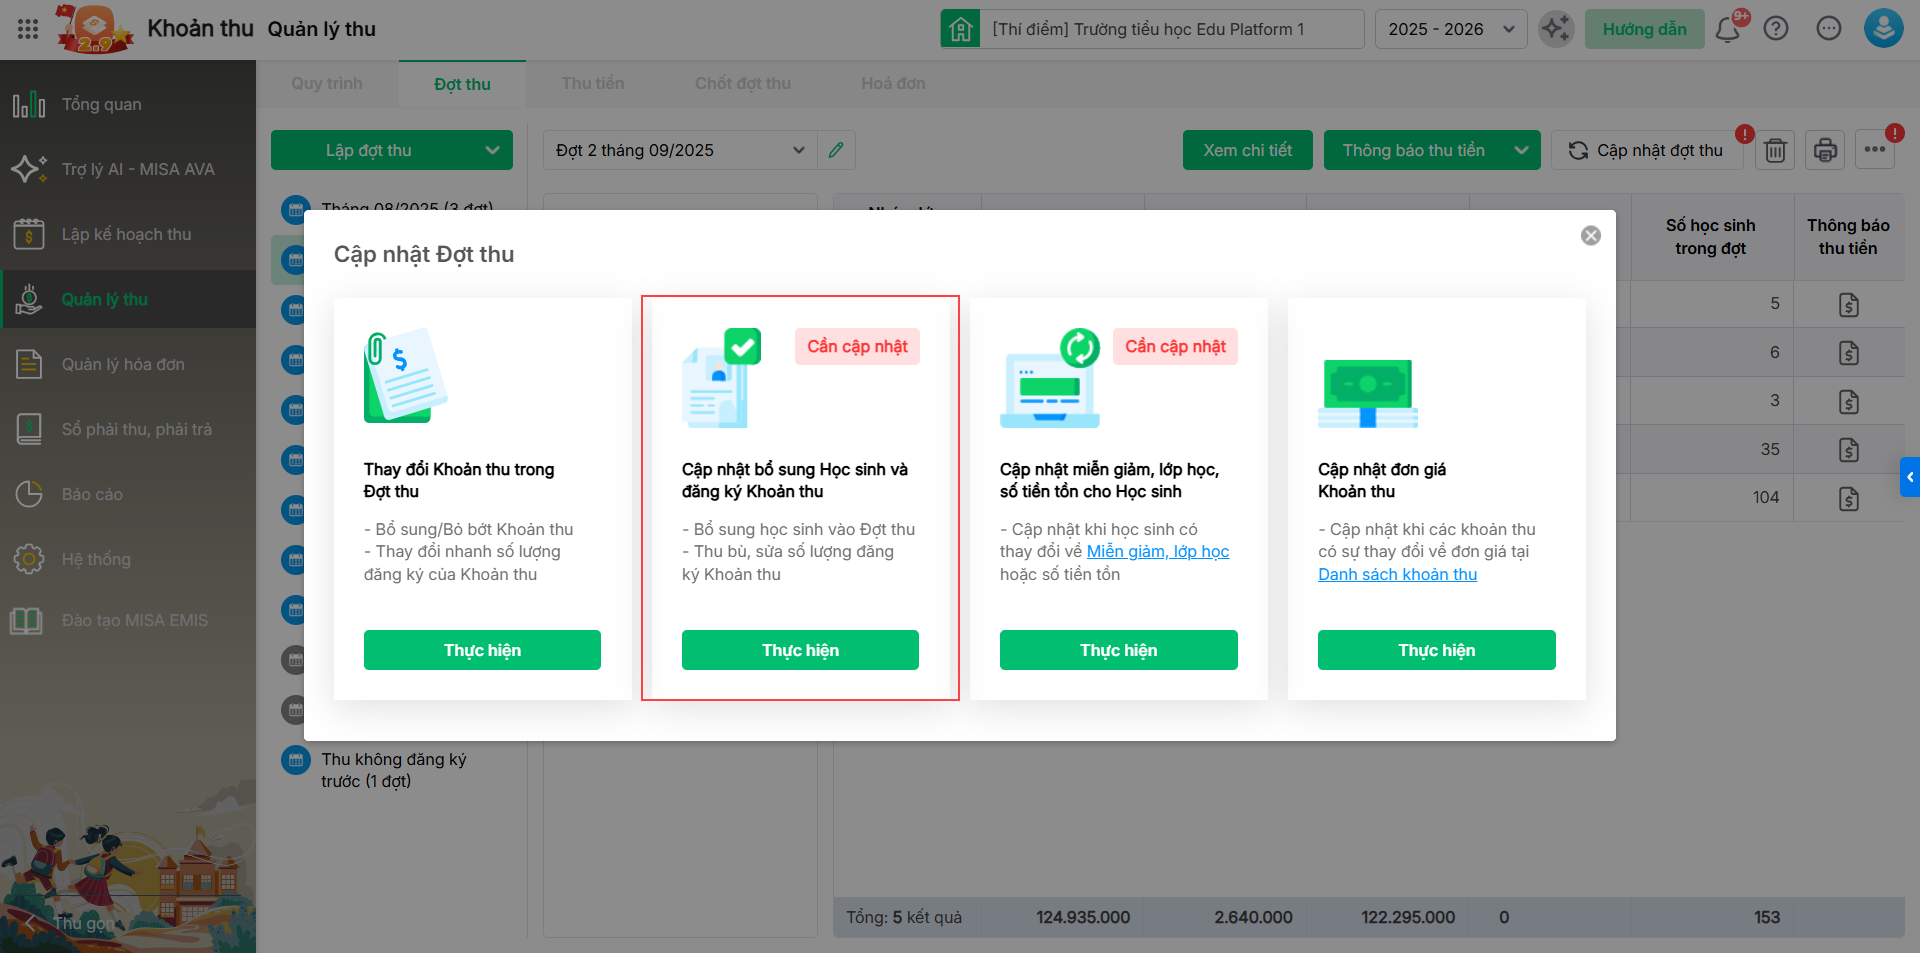Open the Danh sách khoản thu link
The height and width of the screenshot is (953, 1920).
pyautogui.click(x=1397, y=574)
